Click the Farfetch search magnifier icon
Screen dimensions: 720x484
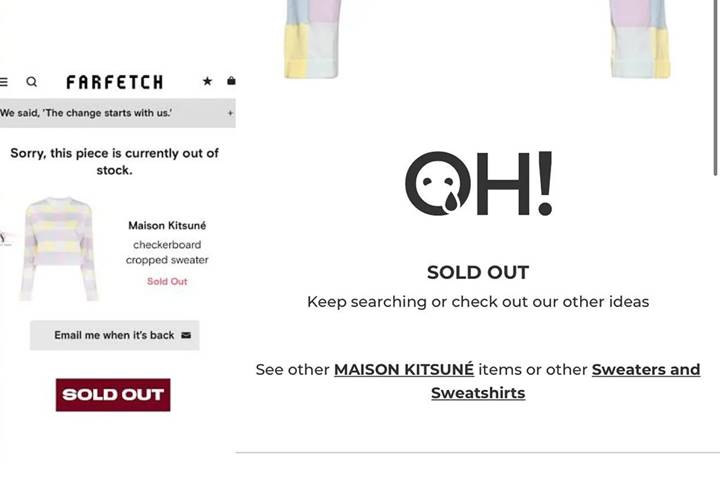pos(32,82)
